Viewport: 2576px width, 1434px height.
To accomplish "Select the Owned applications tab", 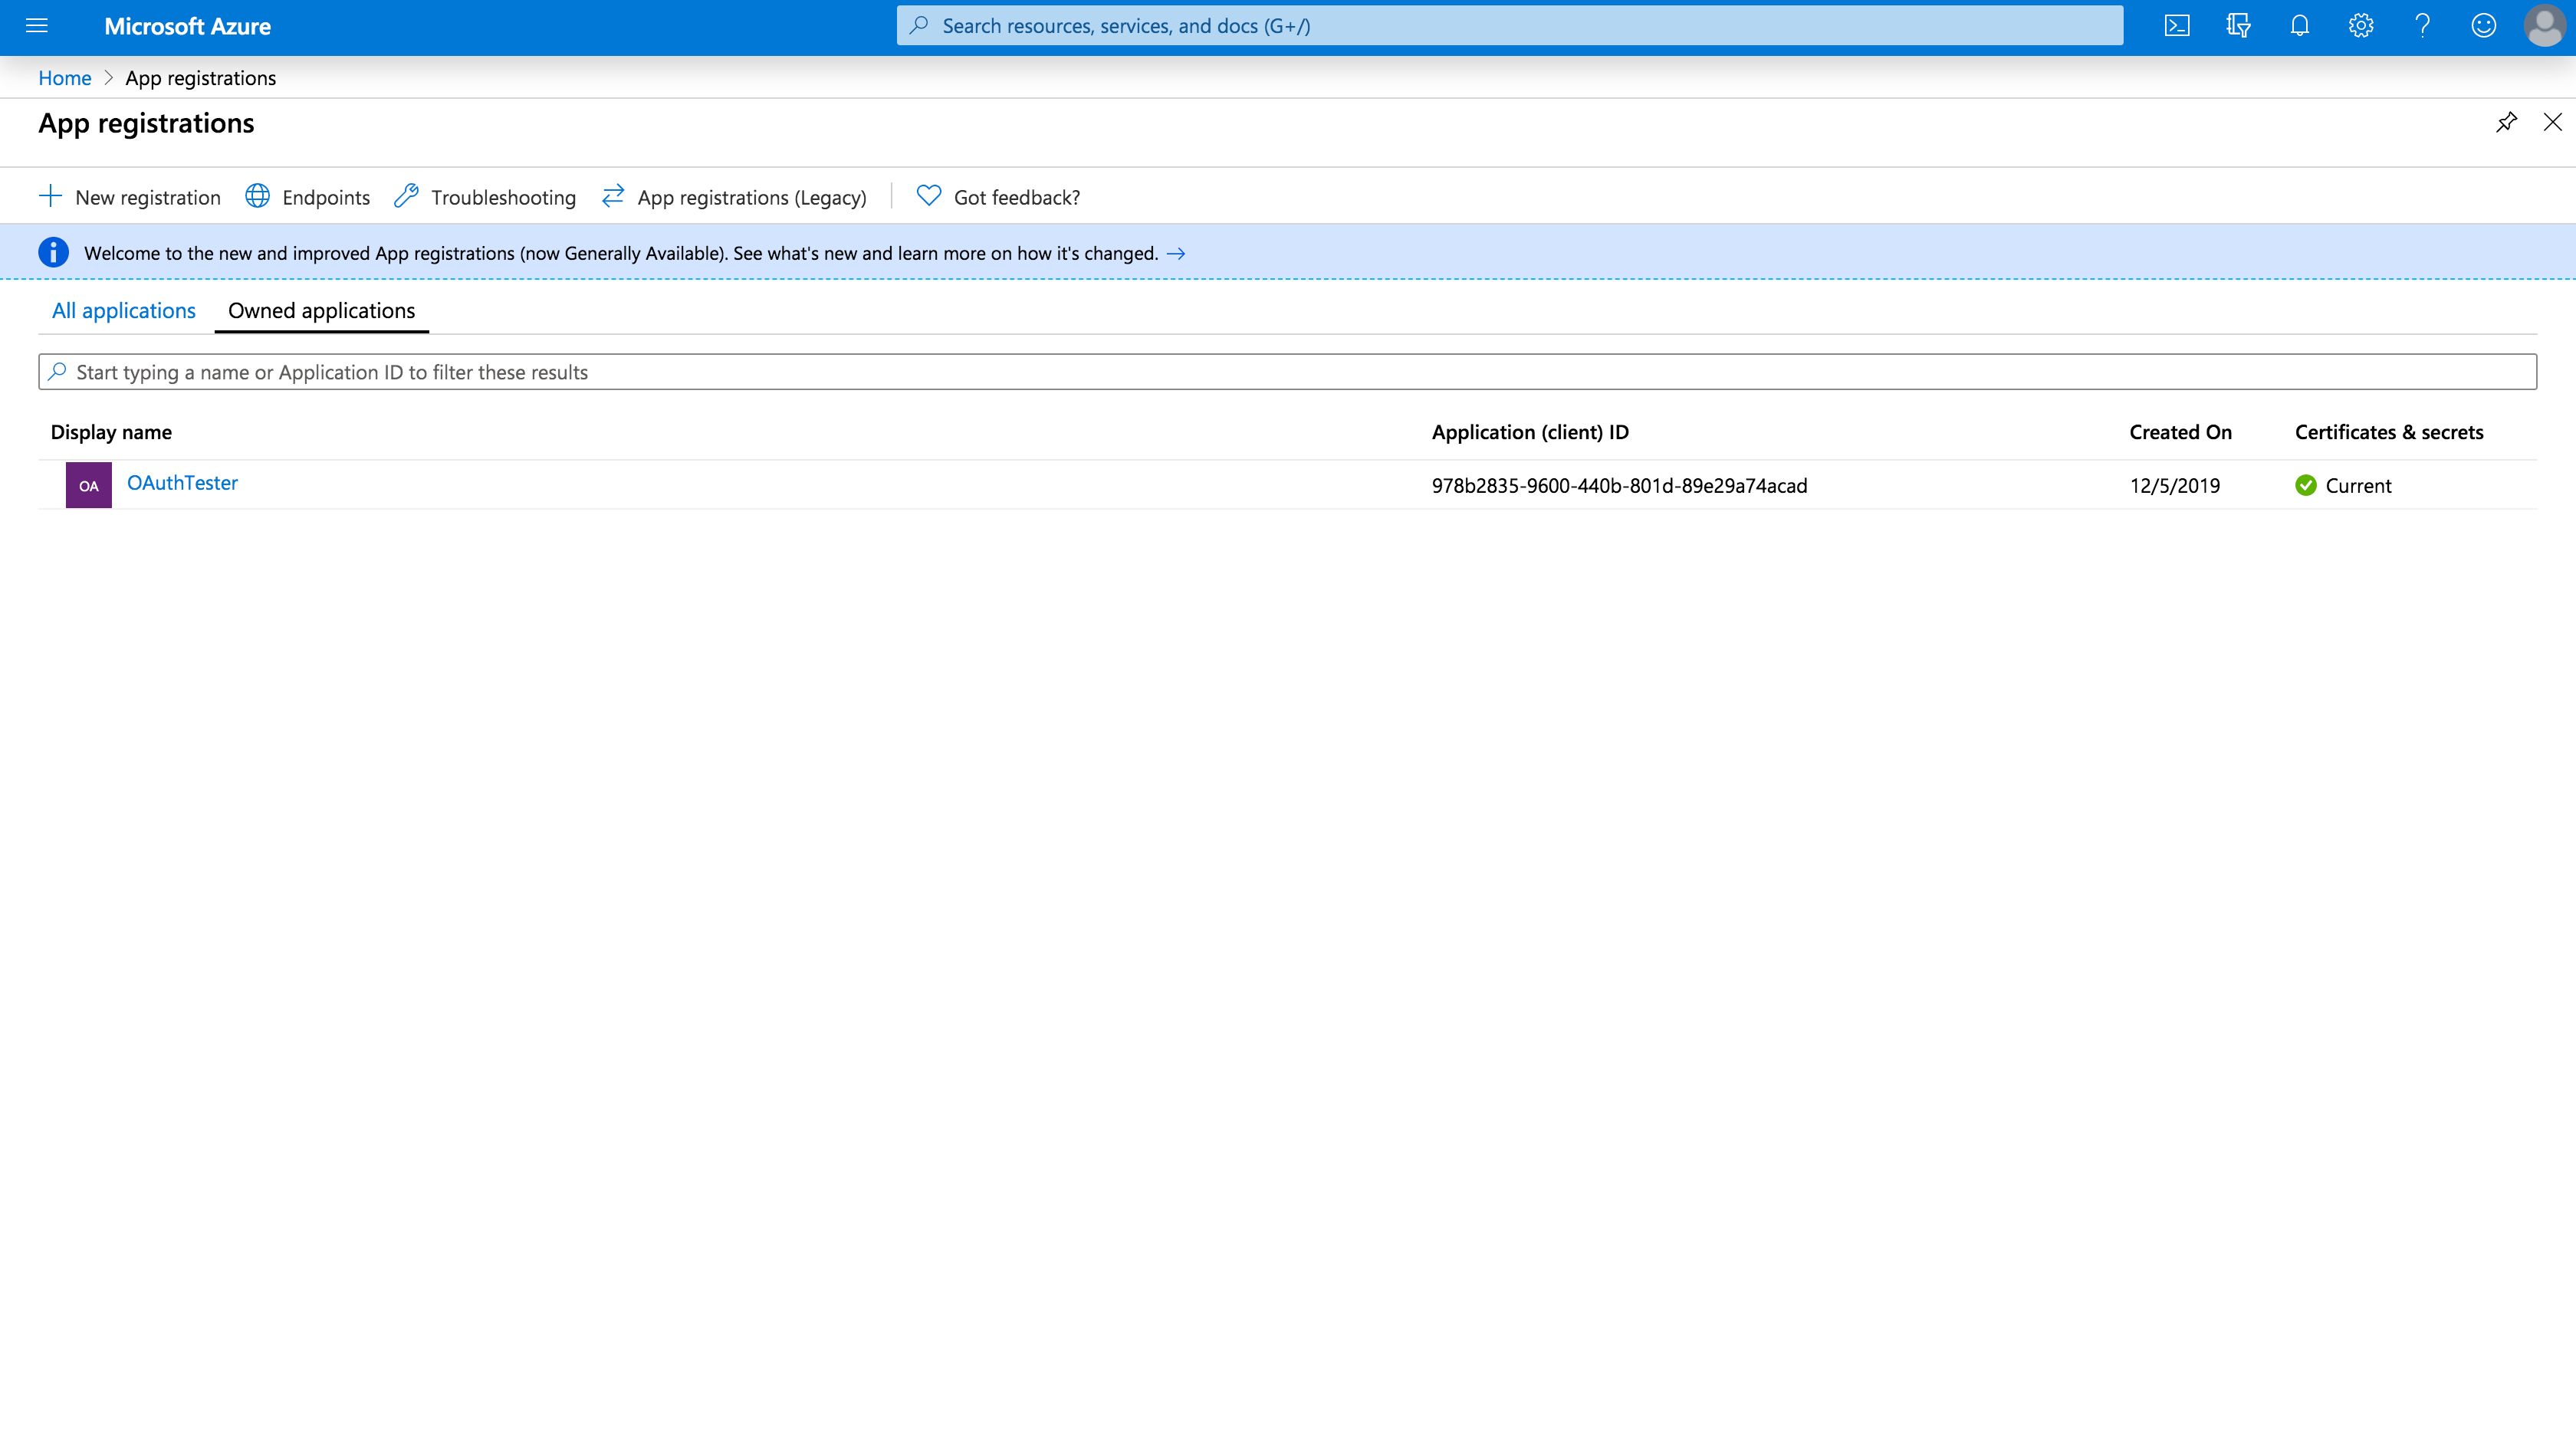I will click(x=321, y=310).
